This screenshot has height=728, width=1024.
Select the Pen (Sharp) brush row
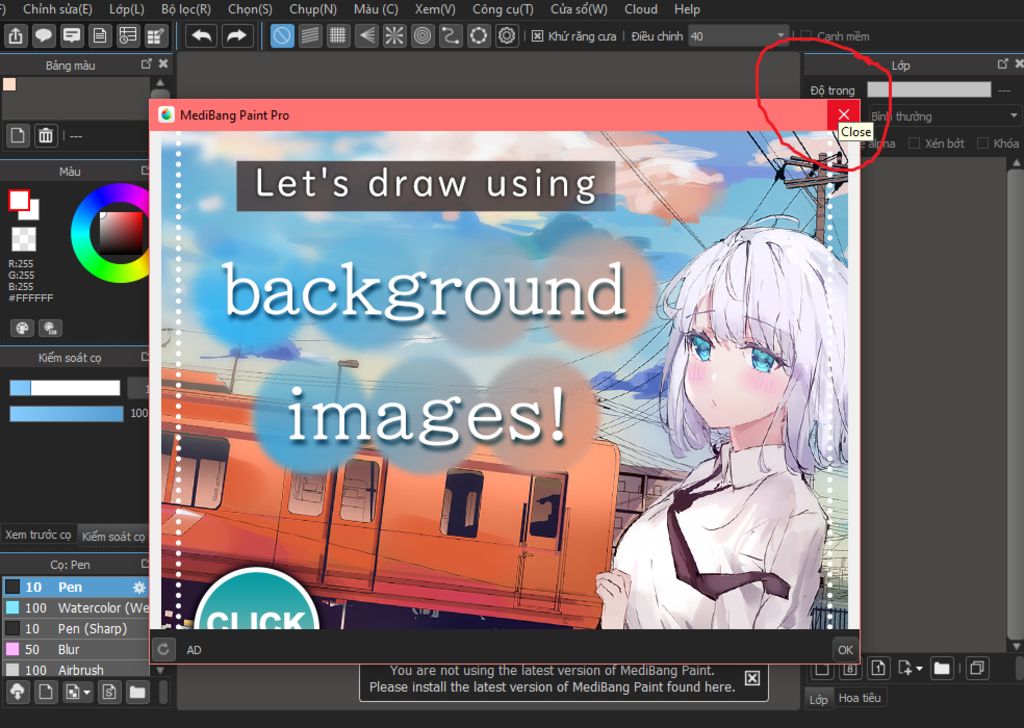coord(76,629)
